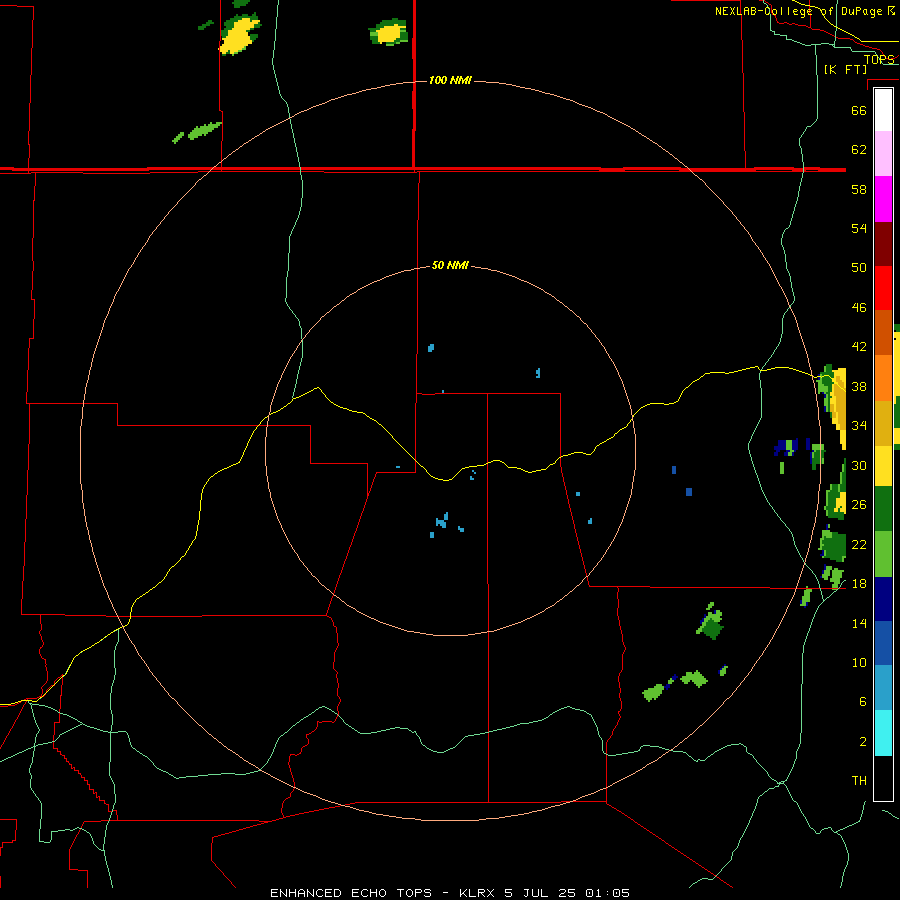Pick the dark green legend swatch
The height and width of the screenshot is (900, 900).
click(883, 509)
